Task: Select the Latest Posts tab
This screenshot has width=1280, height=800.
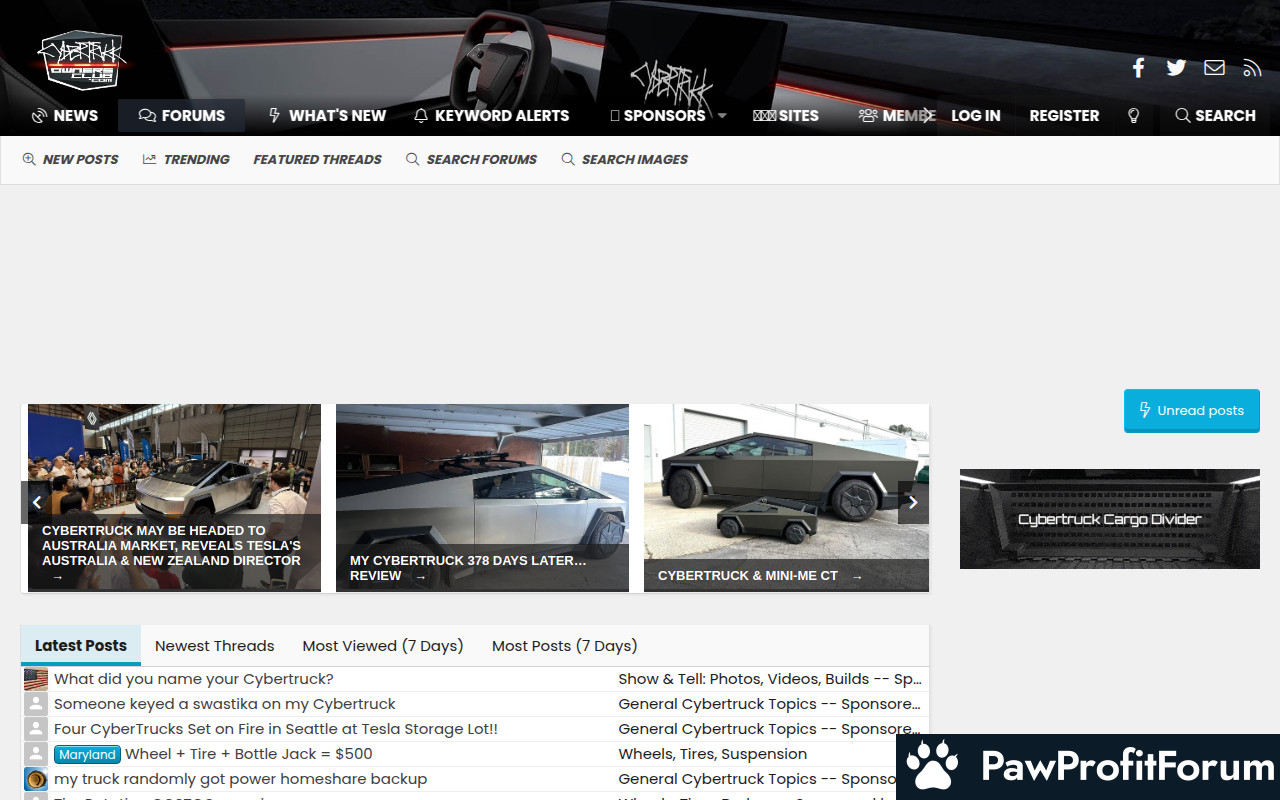Action: coord(81,646)
